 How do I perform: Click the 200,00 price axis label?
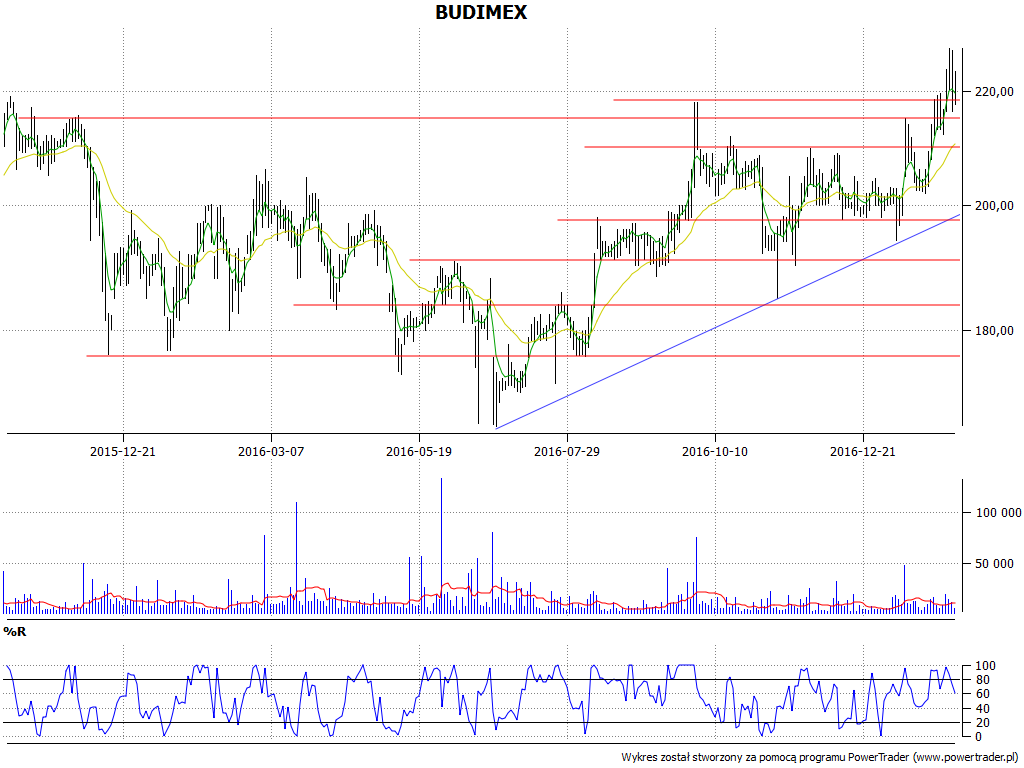pyautogui.click(x=994, y=206)
